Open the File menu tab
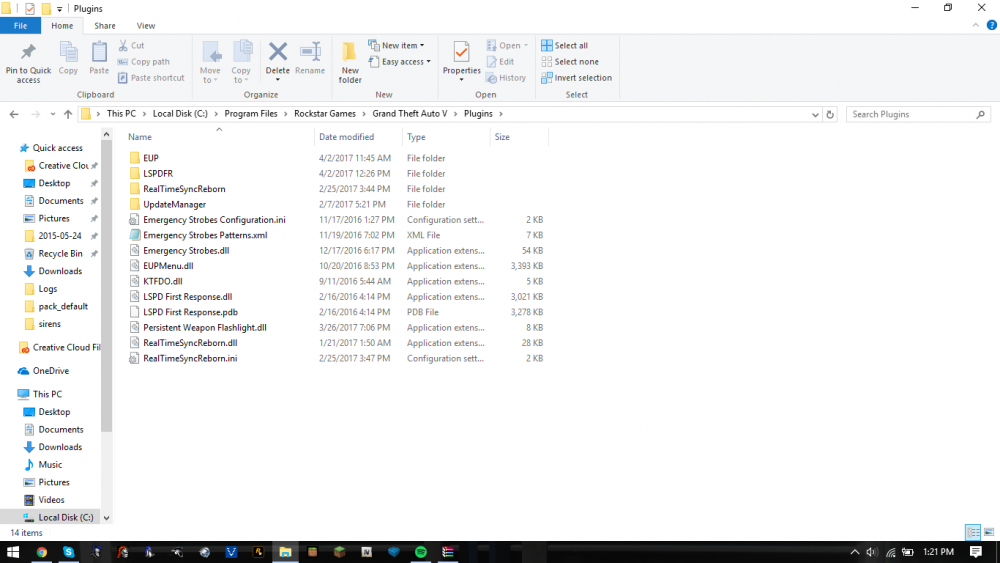 point(20,26)
